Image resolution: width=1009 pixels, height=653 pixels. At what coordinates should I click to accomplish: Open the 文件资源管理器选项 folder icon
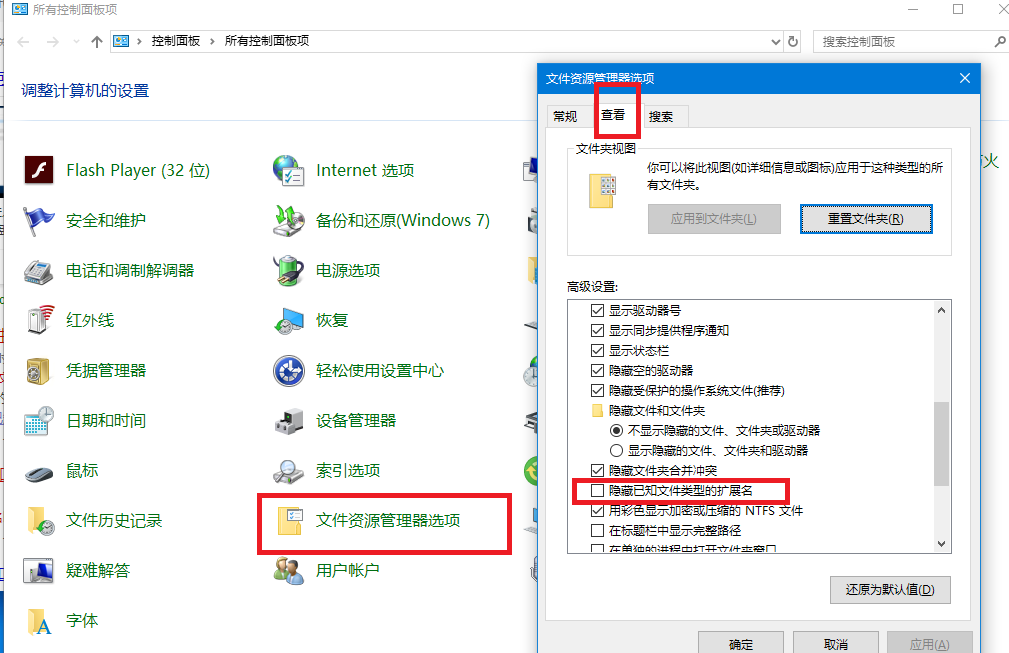[x=289, y=520]
